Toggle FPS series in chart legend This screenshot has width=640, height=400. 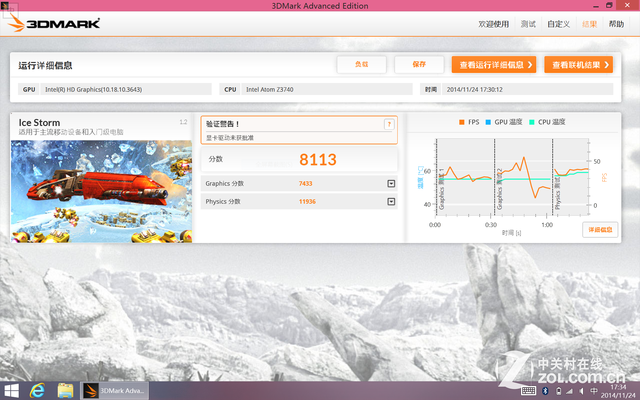[x=468, y=122]
